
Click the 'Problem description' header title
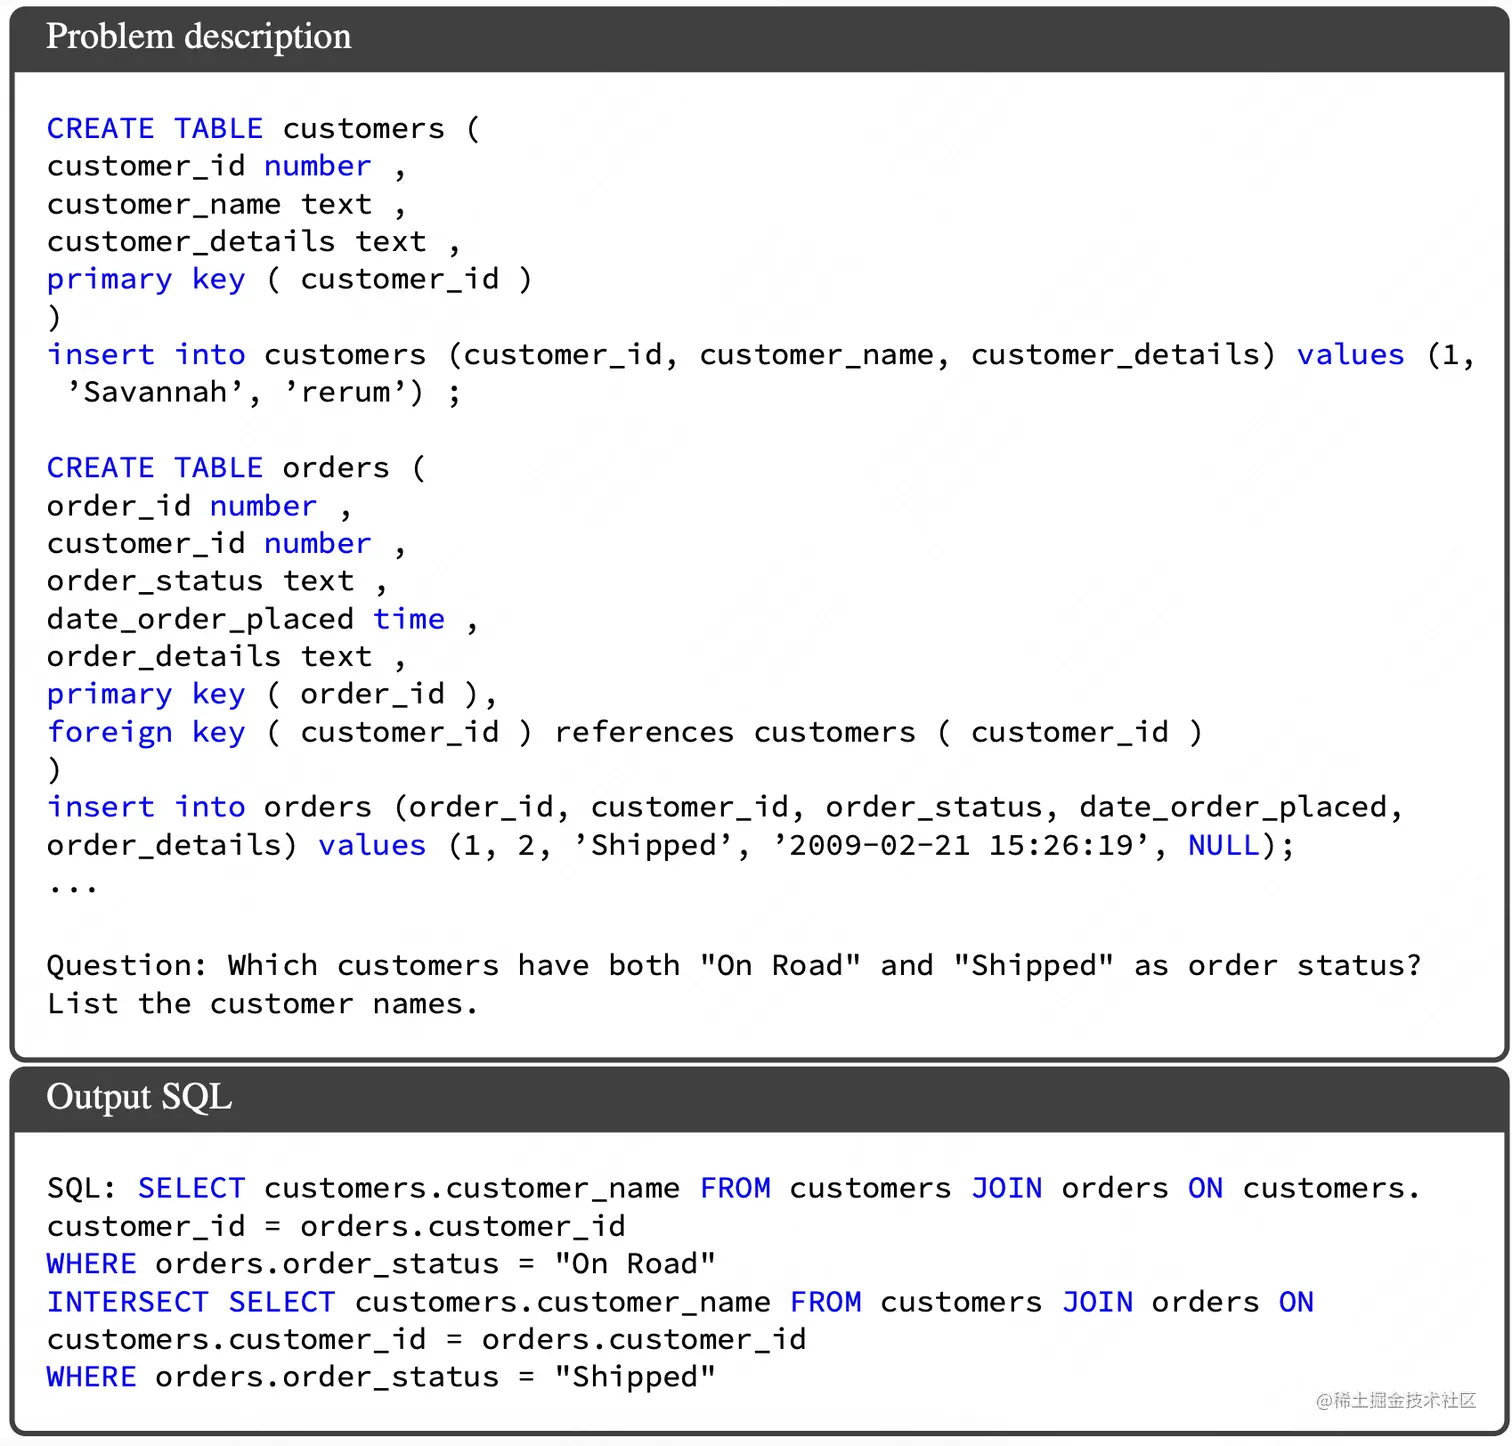199,37
